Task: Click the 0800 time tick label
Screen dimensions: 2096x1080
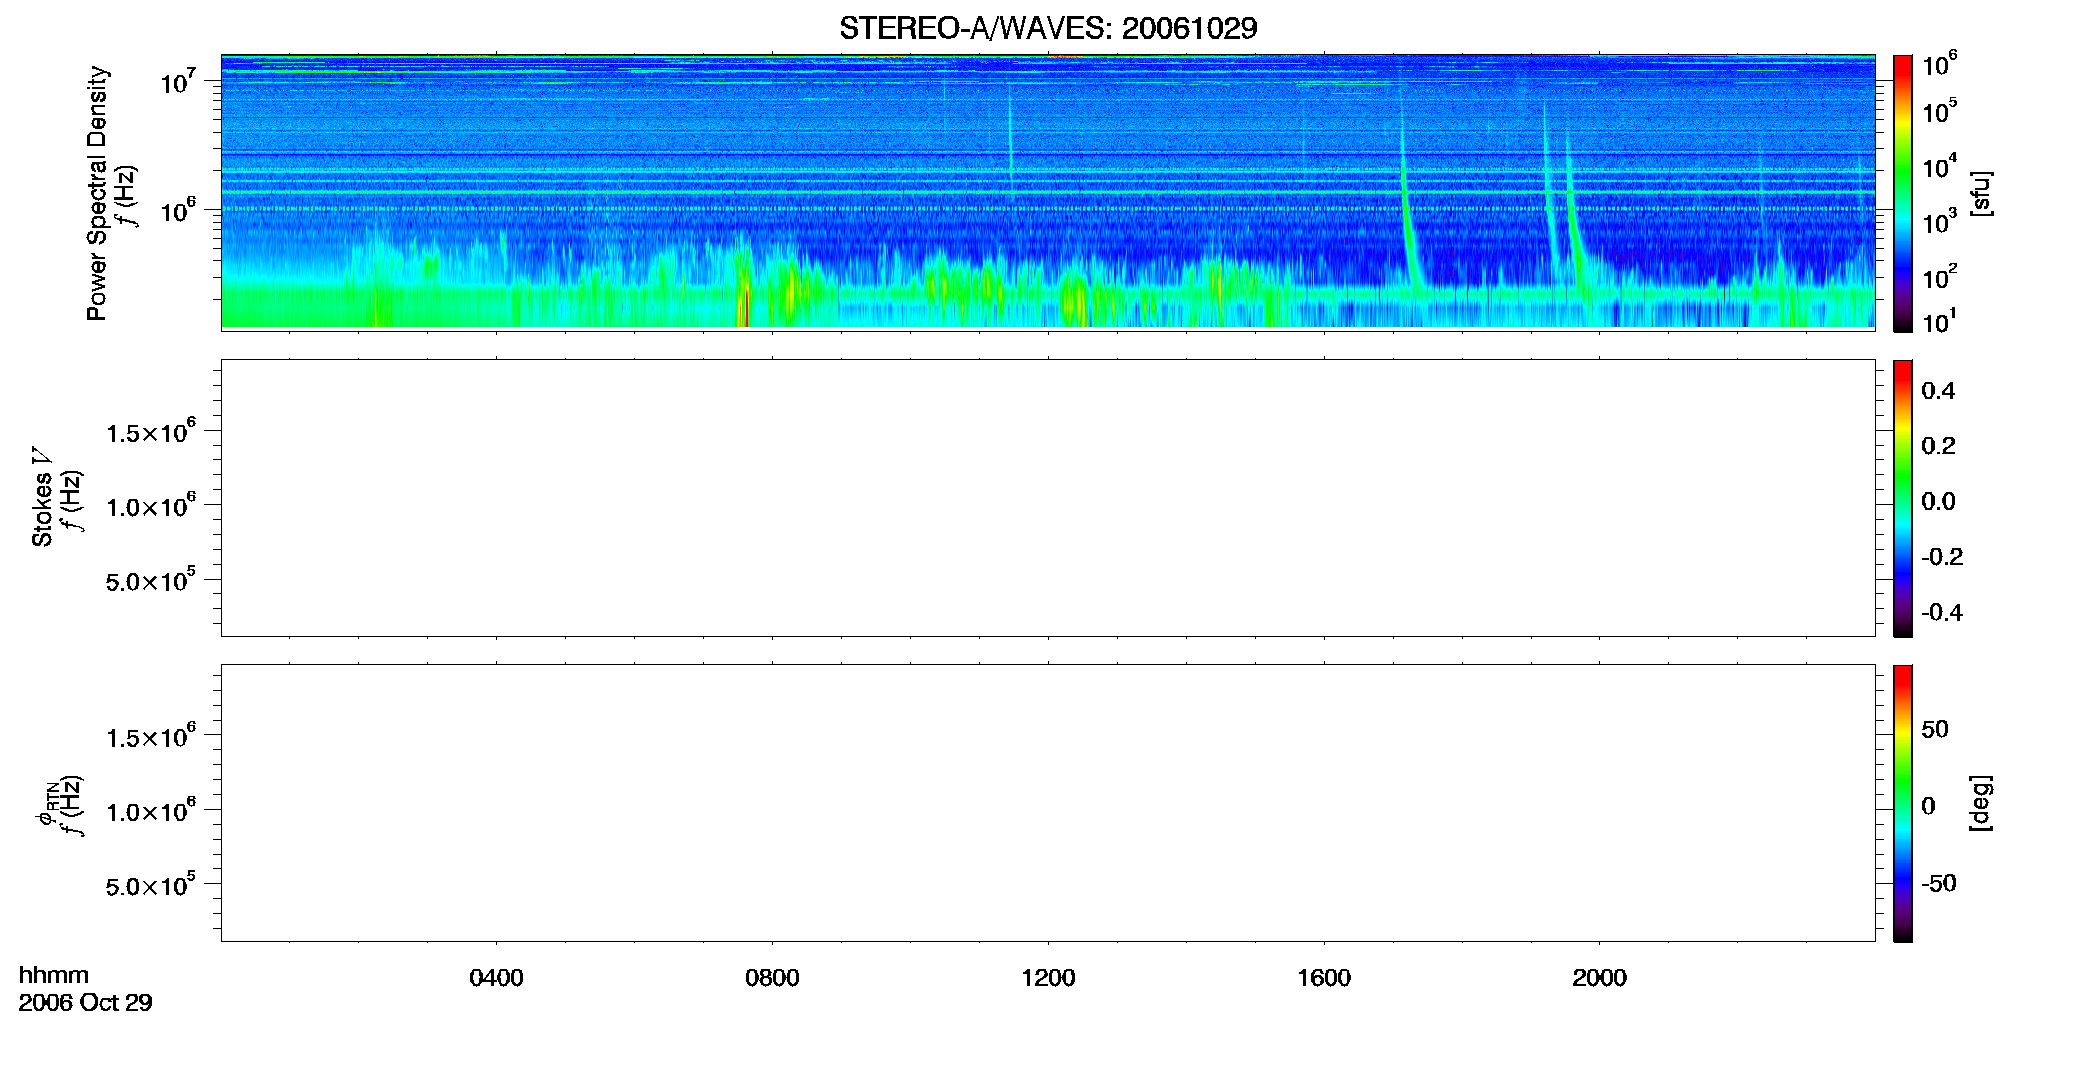Action: [772, 978]
